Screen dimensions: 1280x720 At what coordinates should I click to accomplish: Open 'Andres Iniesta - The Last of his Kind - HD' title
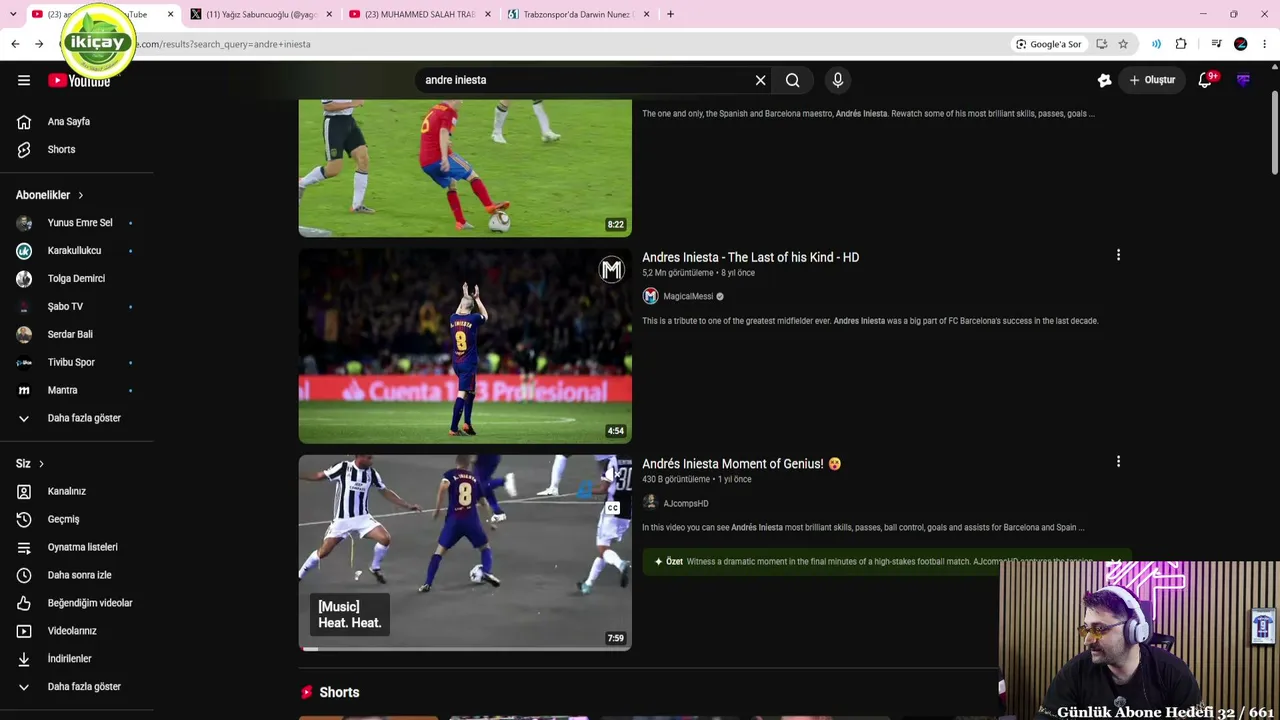[x=750, y=257]
